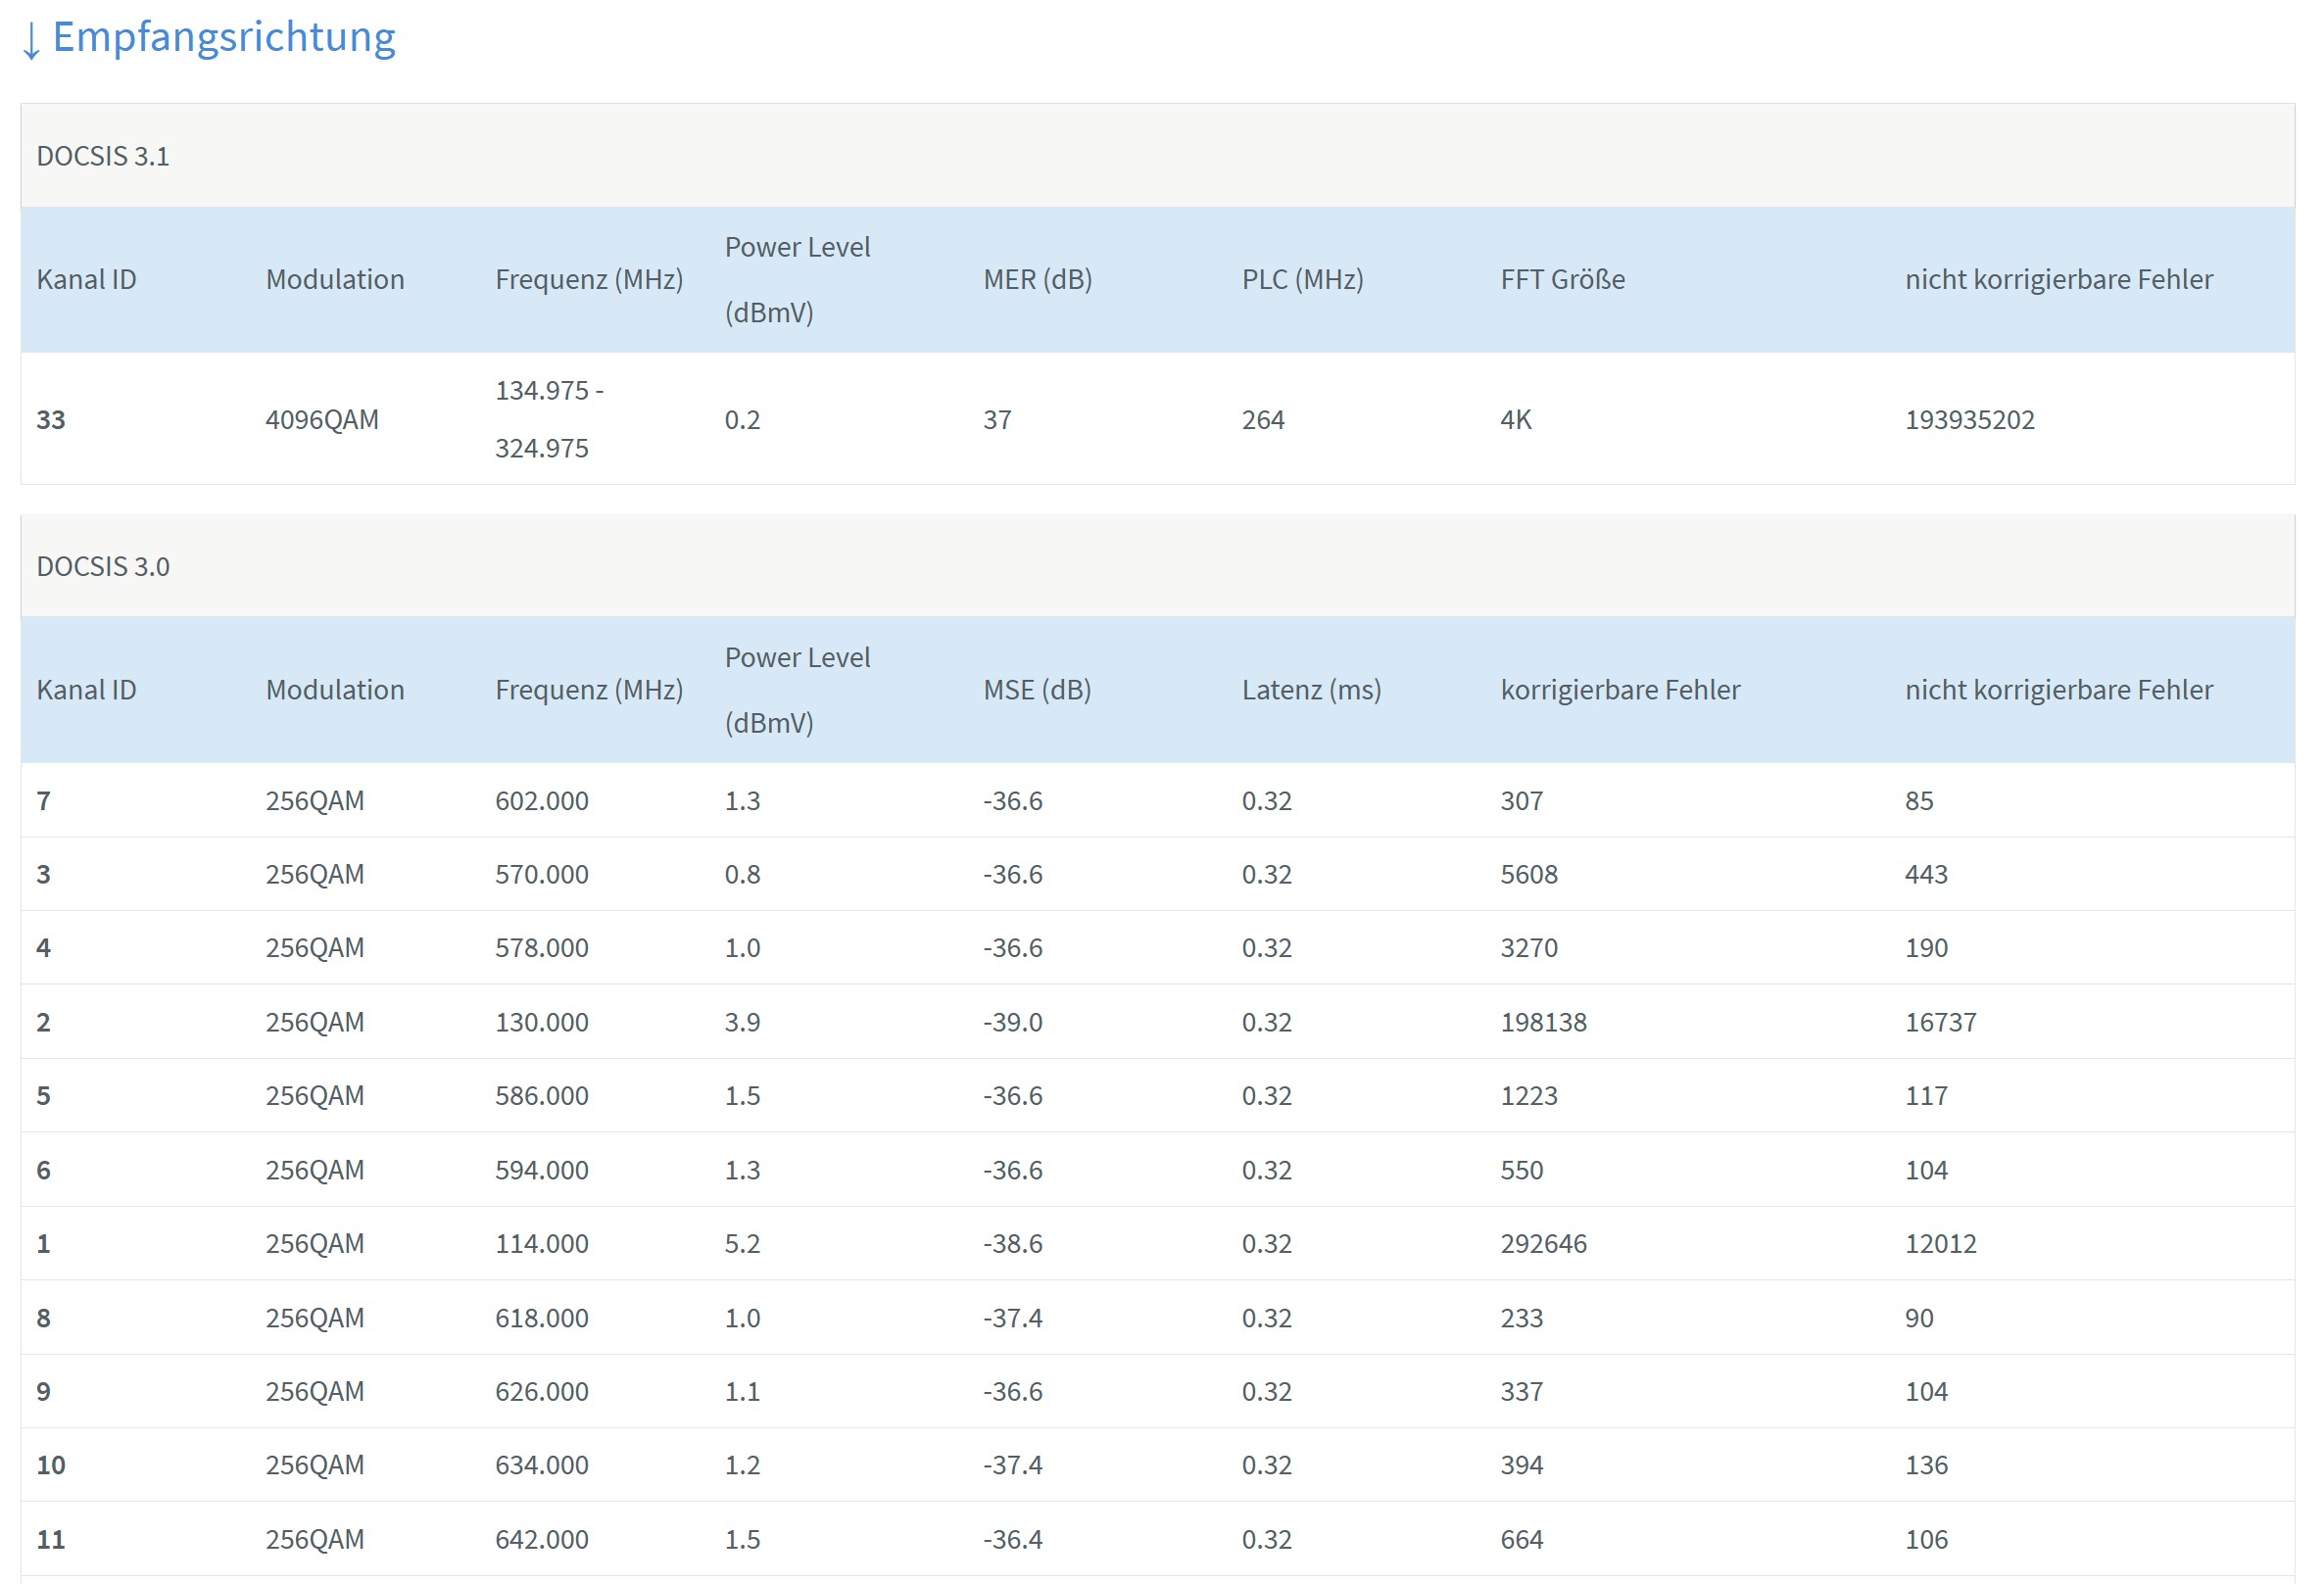
Task: Click the 193935202 uncorrectable errors value
Action: (1969, 419)
